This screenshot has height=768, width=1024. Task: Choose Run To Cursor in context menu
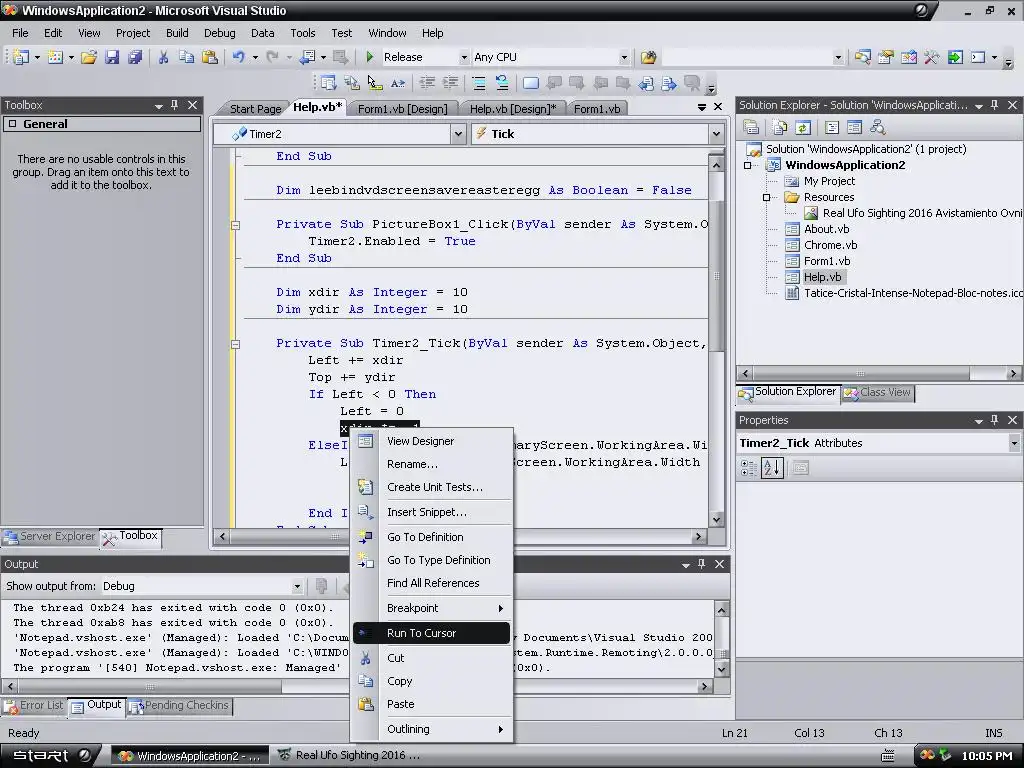click(432, 633)
